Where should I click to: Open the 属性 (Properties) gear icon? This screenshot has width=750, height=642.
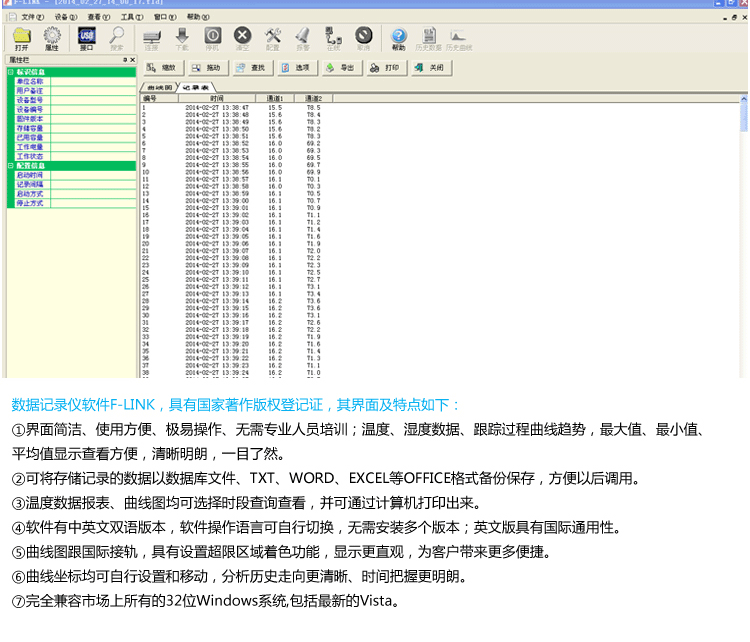(x=52, y=38)
